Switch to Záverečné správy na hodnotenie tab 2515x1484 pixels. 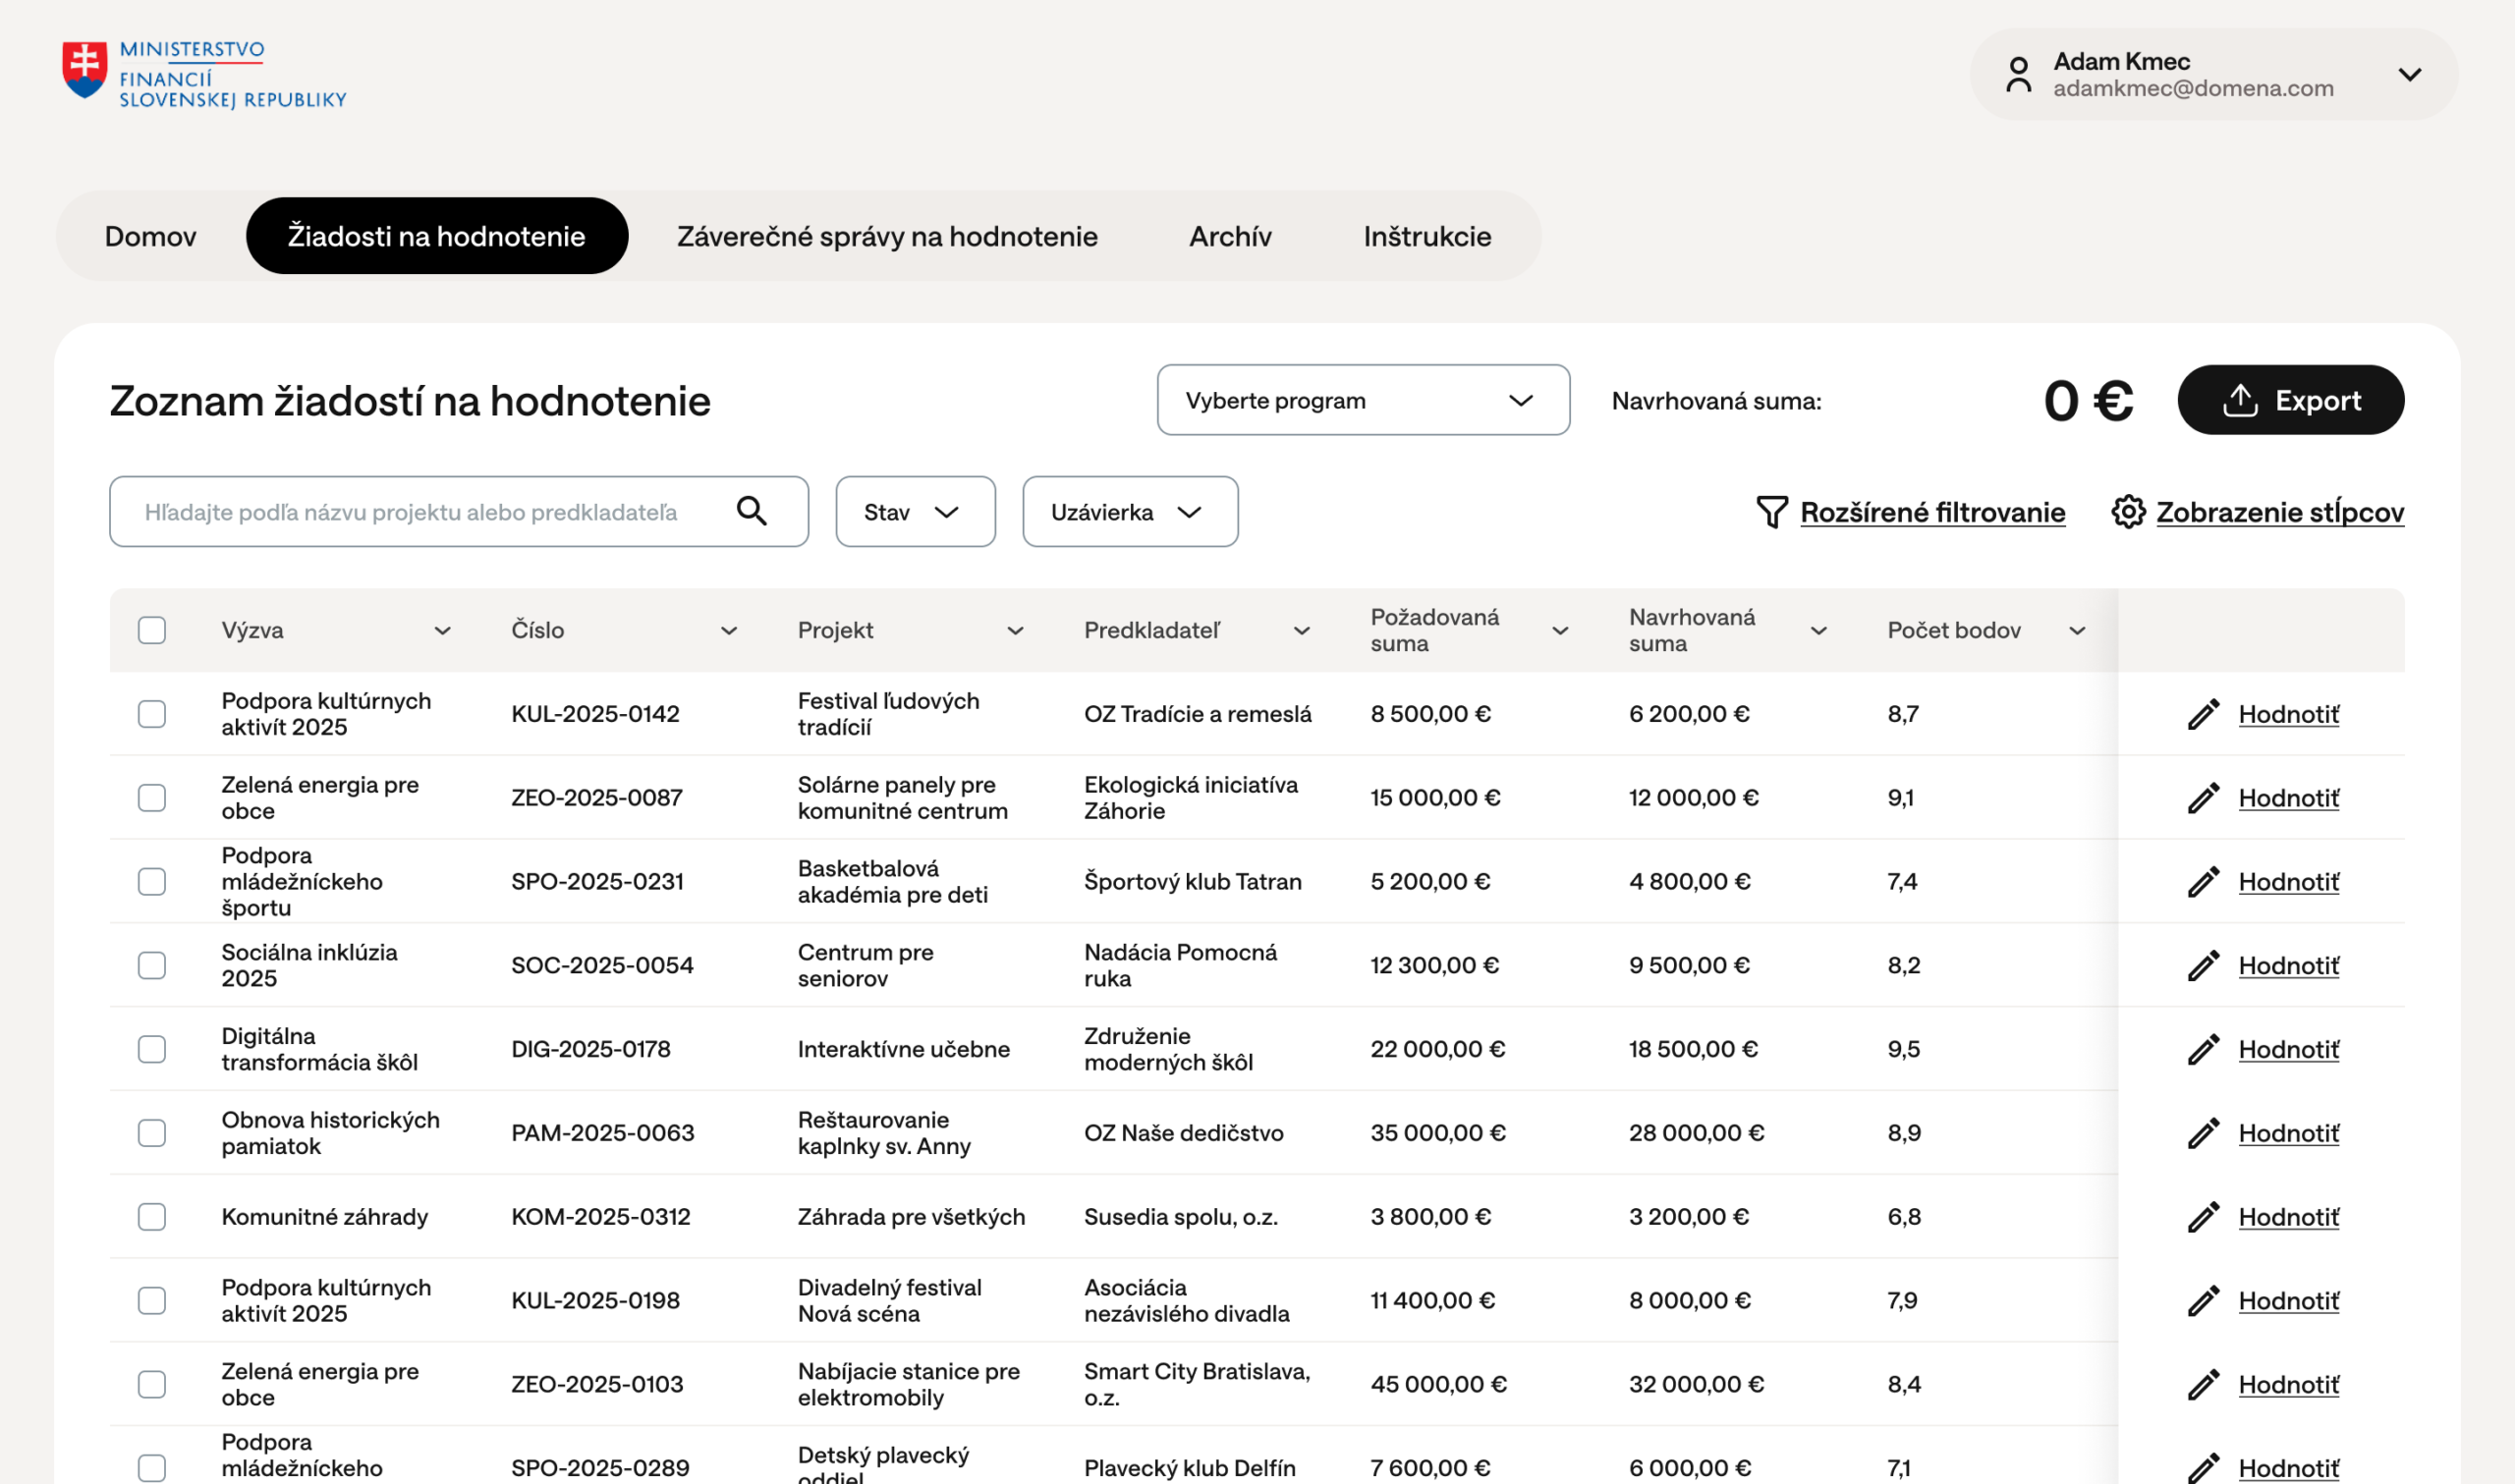click(887, 236)
